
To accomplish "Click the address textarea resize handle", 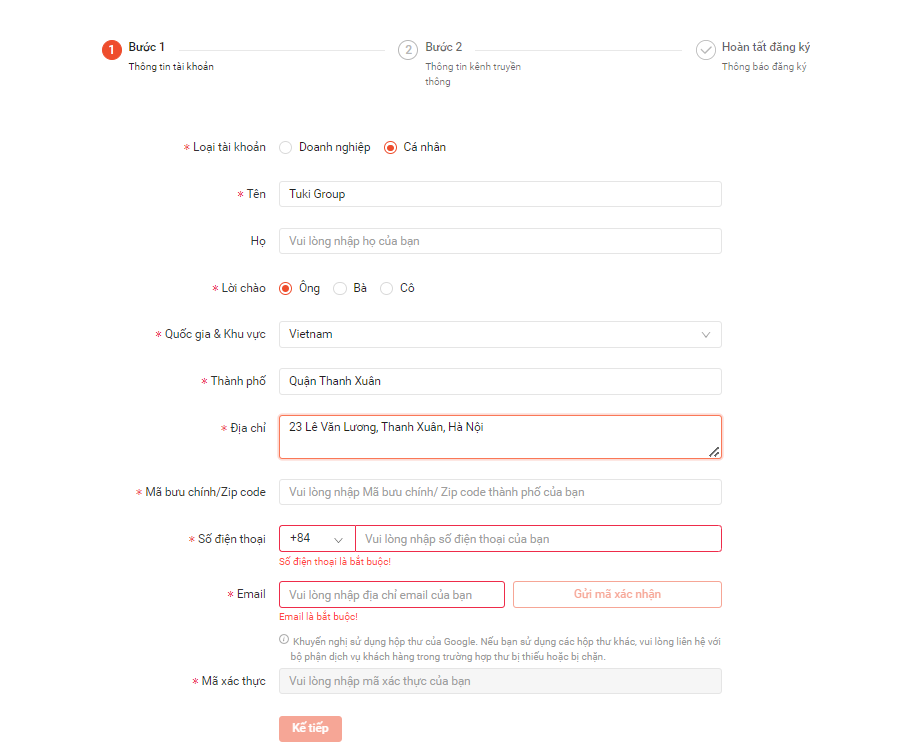I will tap(714, 452).
